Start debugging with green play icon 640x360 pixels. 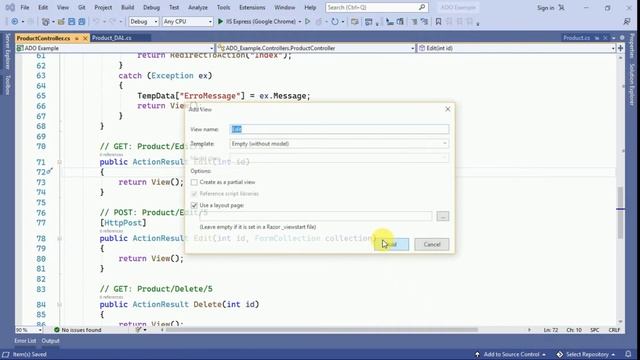tap(220, 22)
